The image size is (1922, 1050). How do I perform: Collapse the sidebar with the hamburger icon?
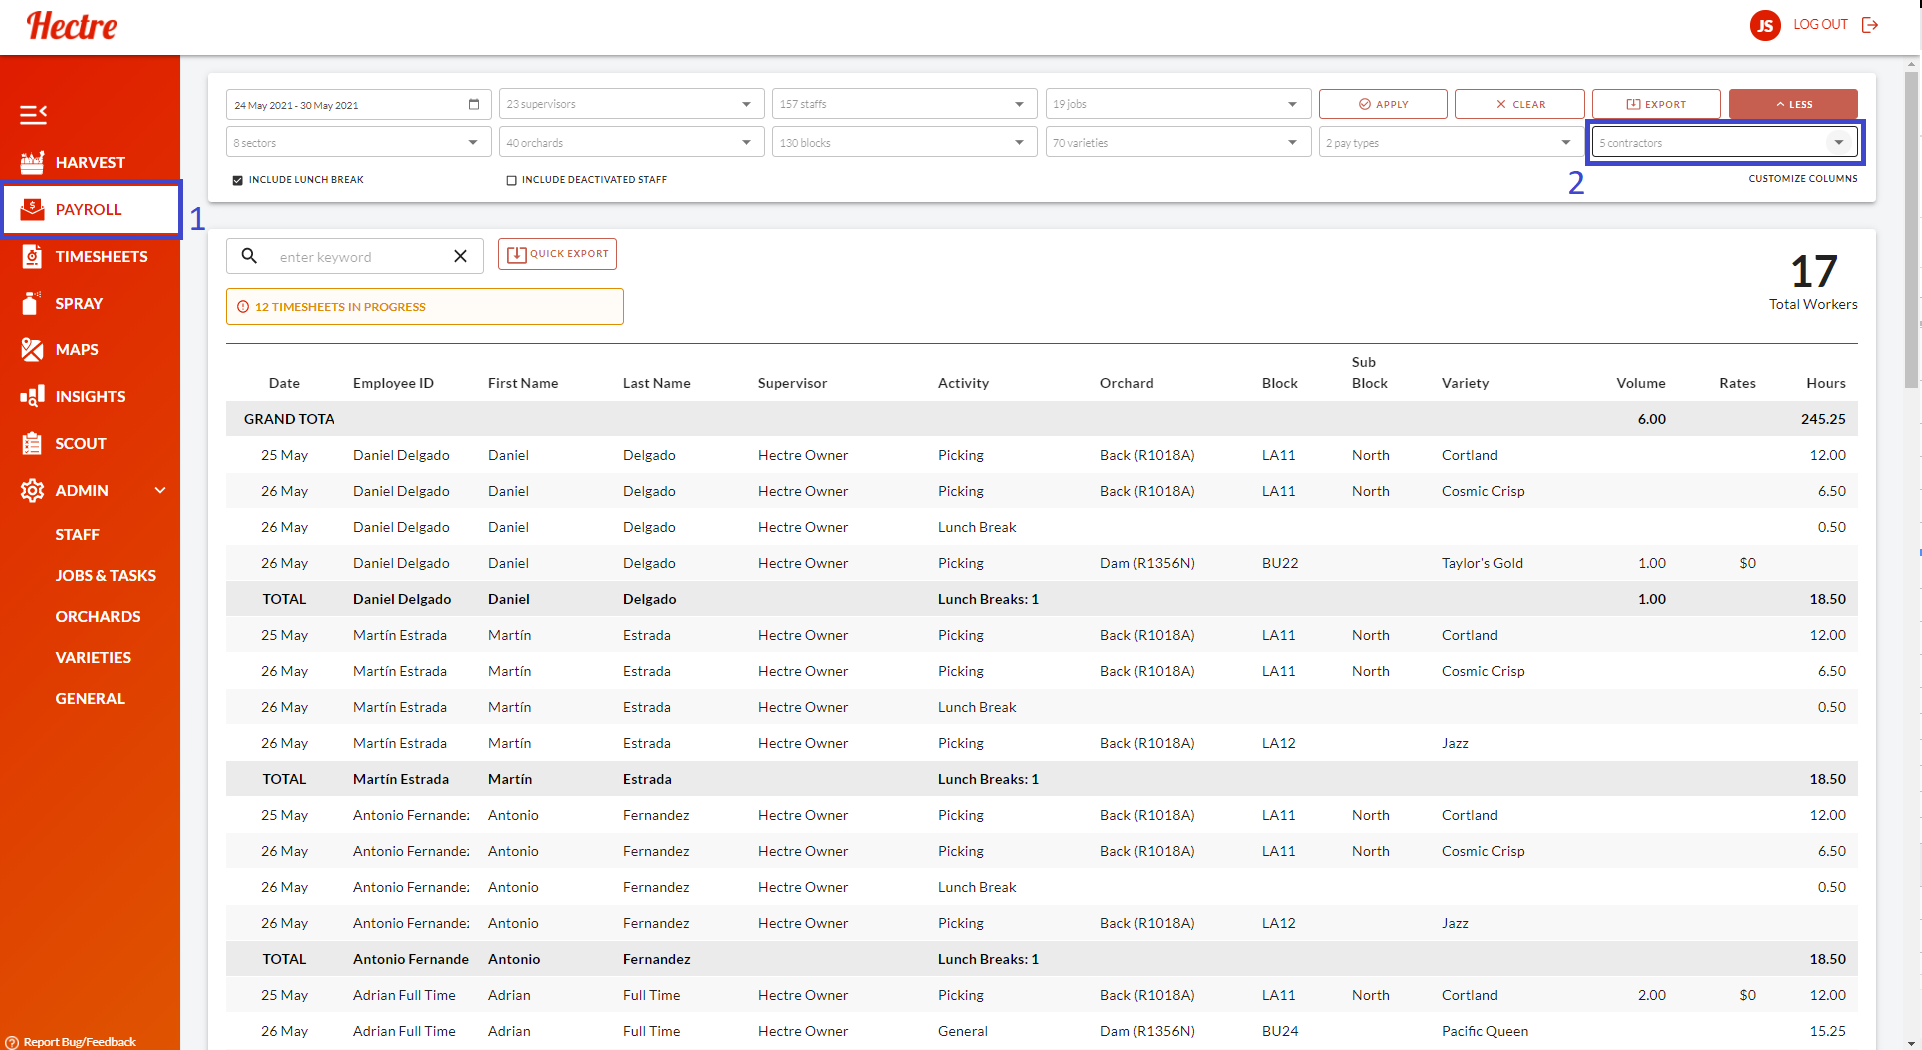(33, 115)
